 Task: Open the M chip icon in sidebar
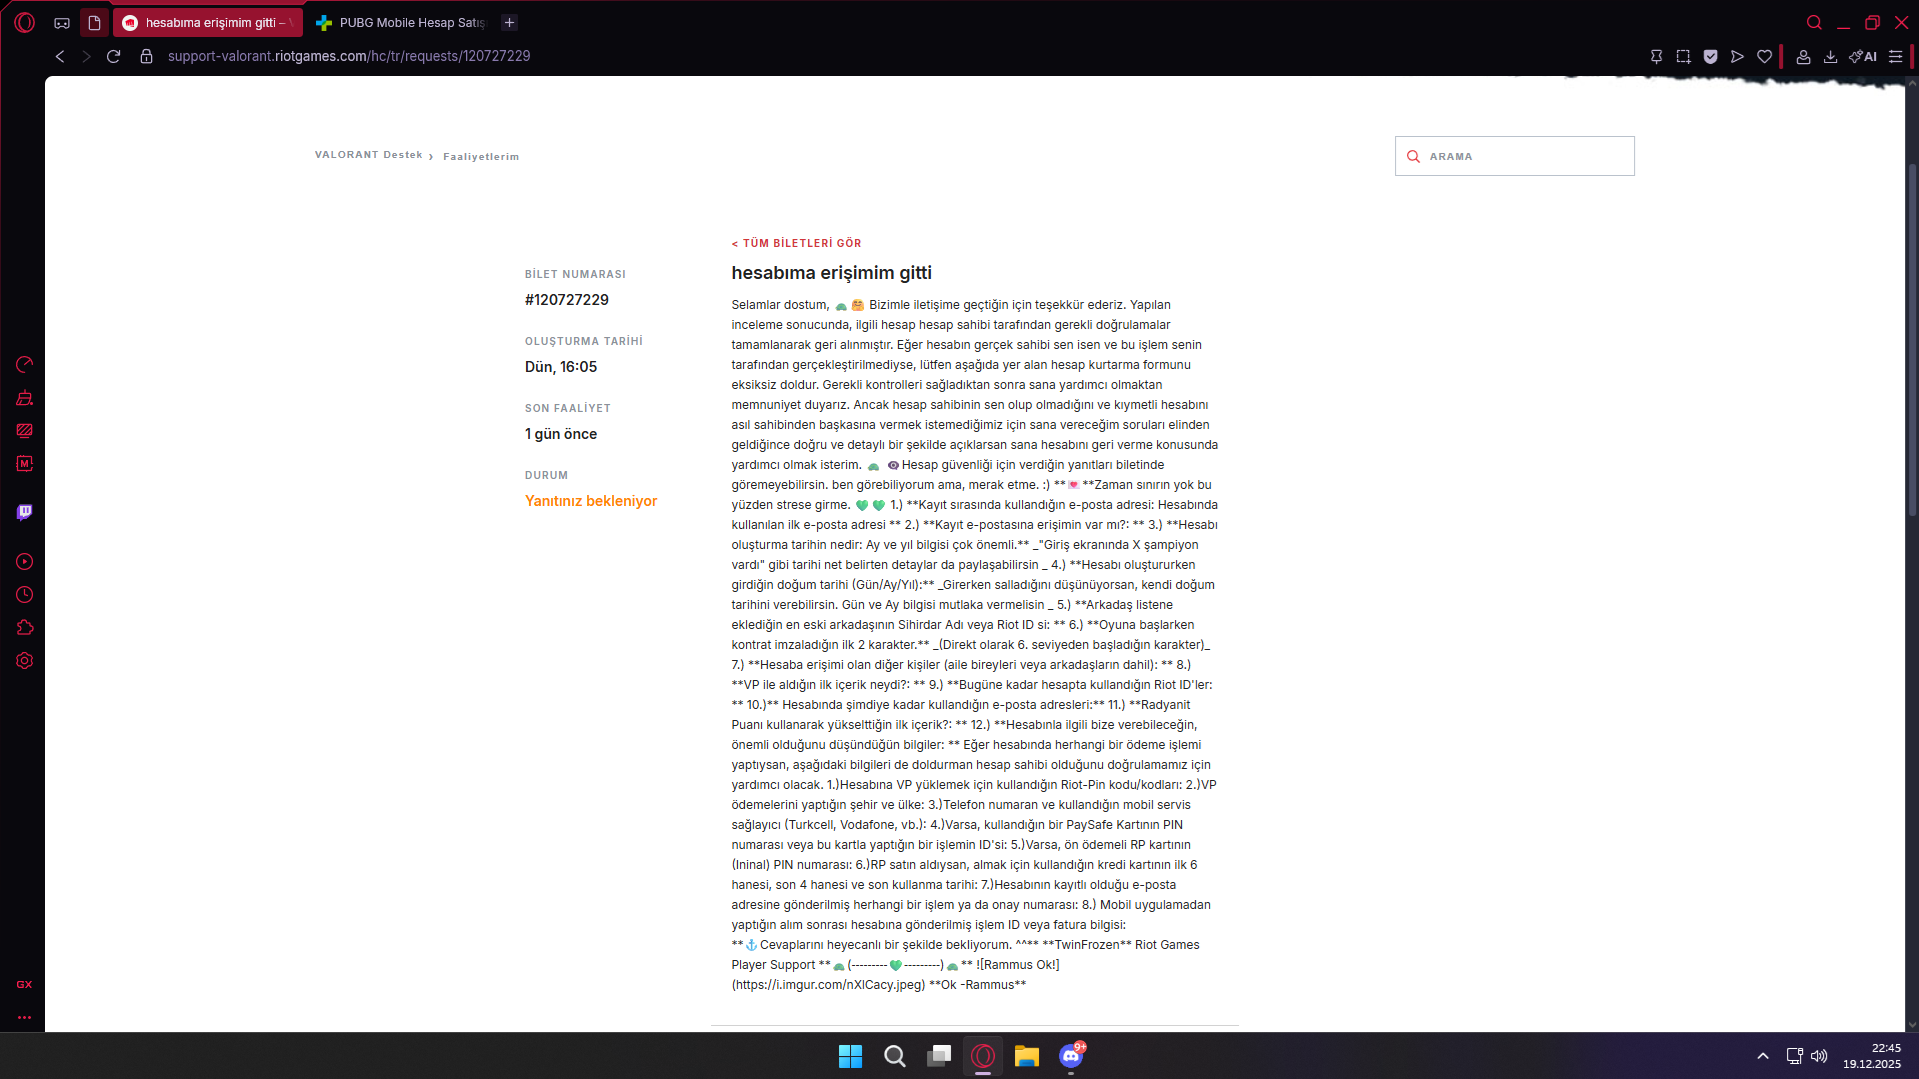click(x=25, y=464)
